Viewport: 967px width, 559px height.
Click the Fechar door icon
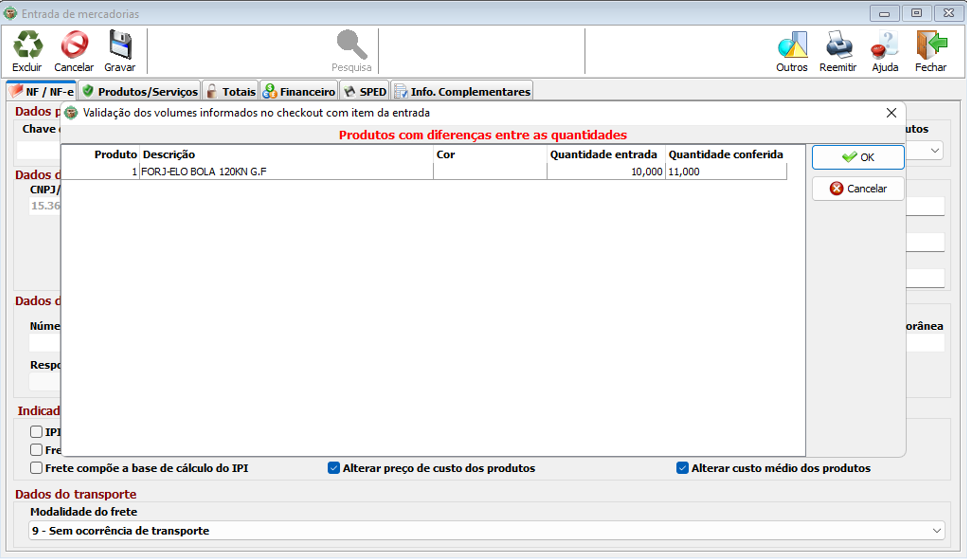[x=930, y=46]
